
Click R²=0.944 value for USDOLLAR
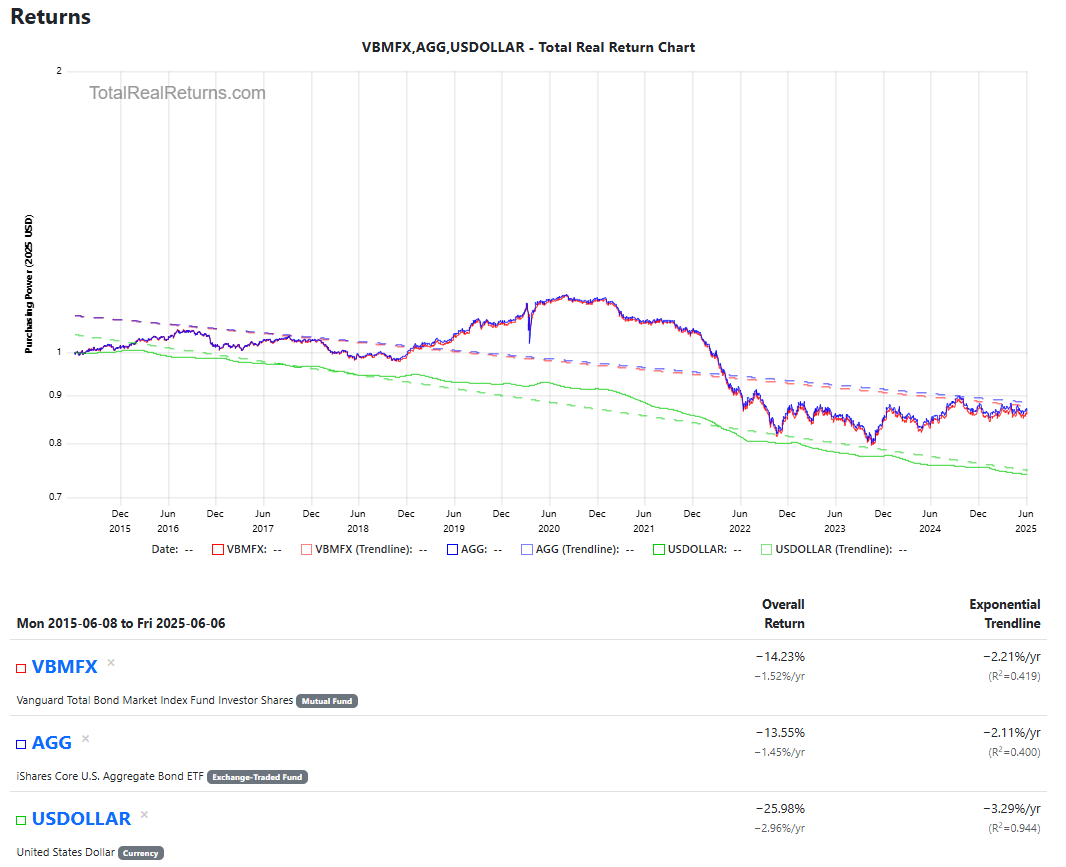[x=1014, y=828]
